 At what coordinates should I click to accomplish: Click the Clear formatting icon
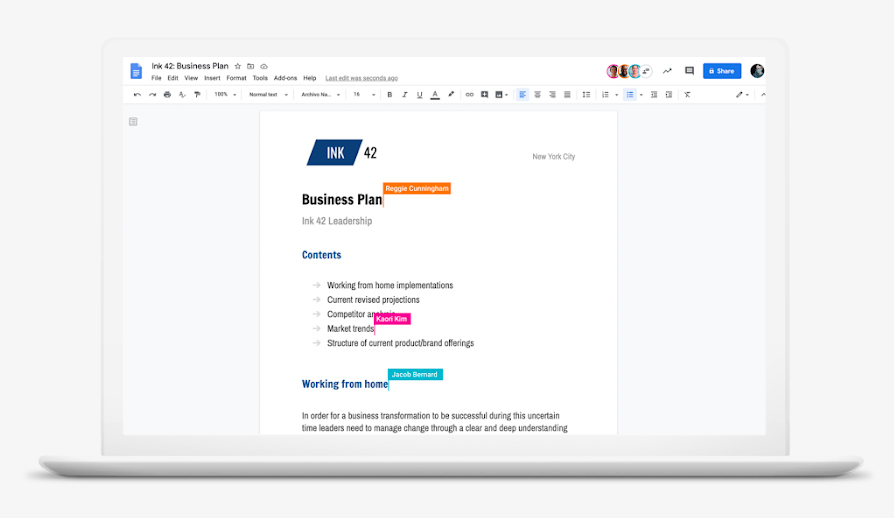[687, 95]
